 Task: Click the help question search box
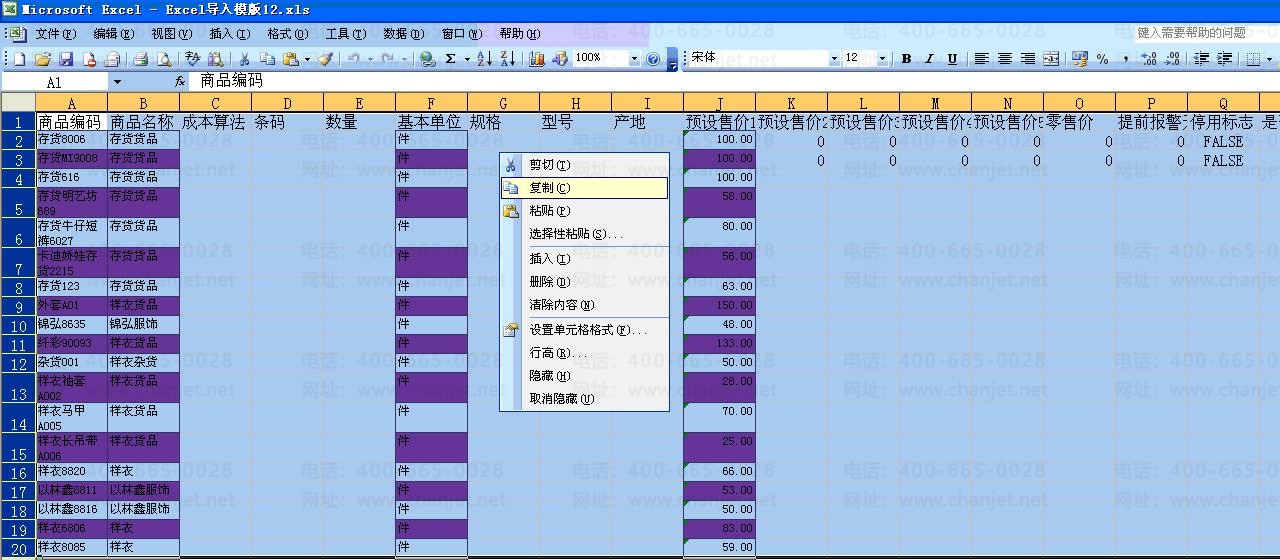tap(1191, 33)
